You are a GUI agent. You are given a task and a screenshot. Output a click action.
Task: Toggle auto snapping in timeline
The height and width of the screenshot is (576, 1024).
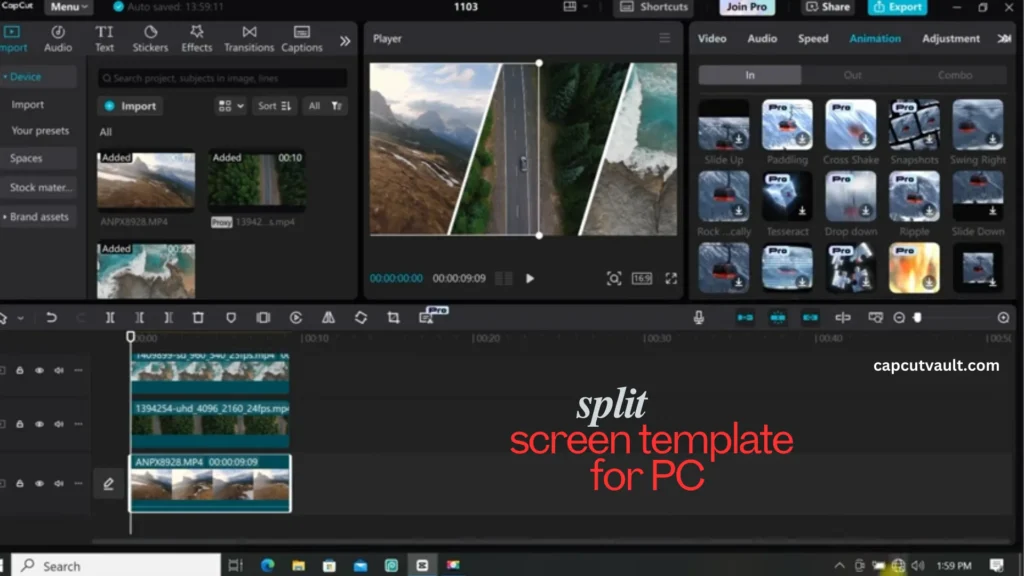778,317
